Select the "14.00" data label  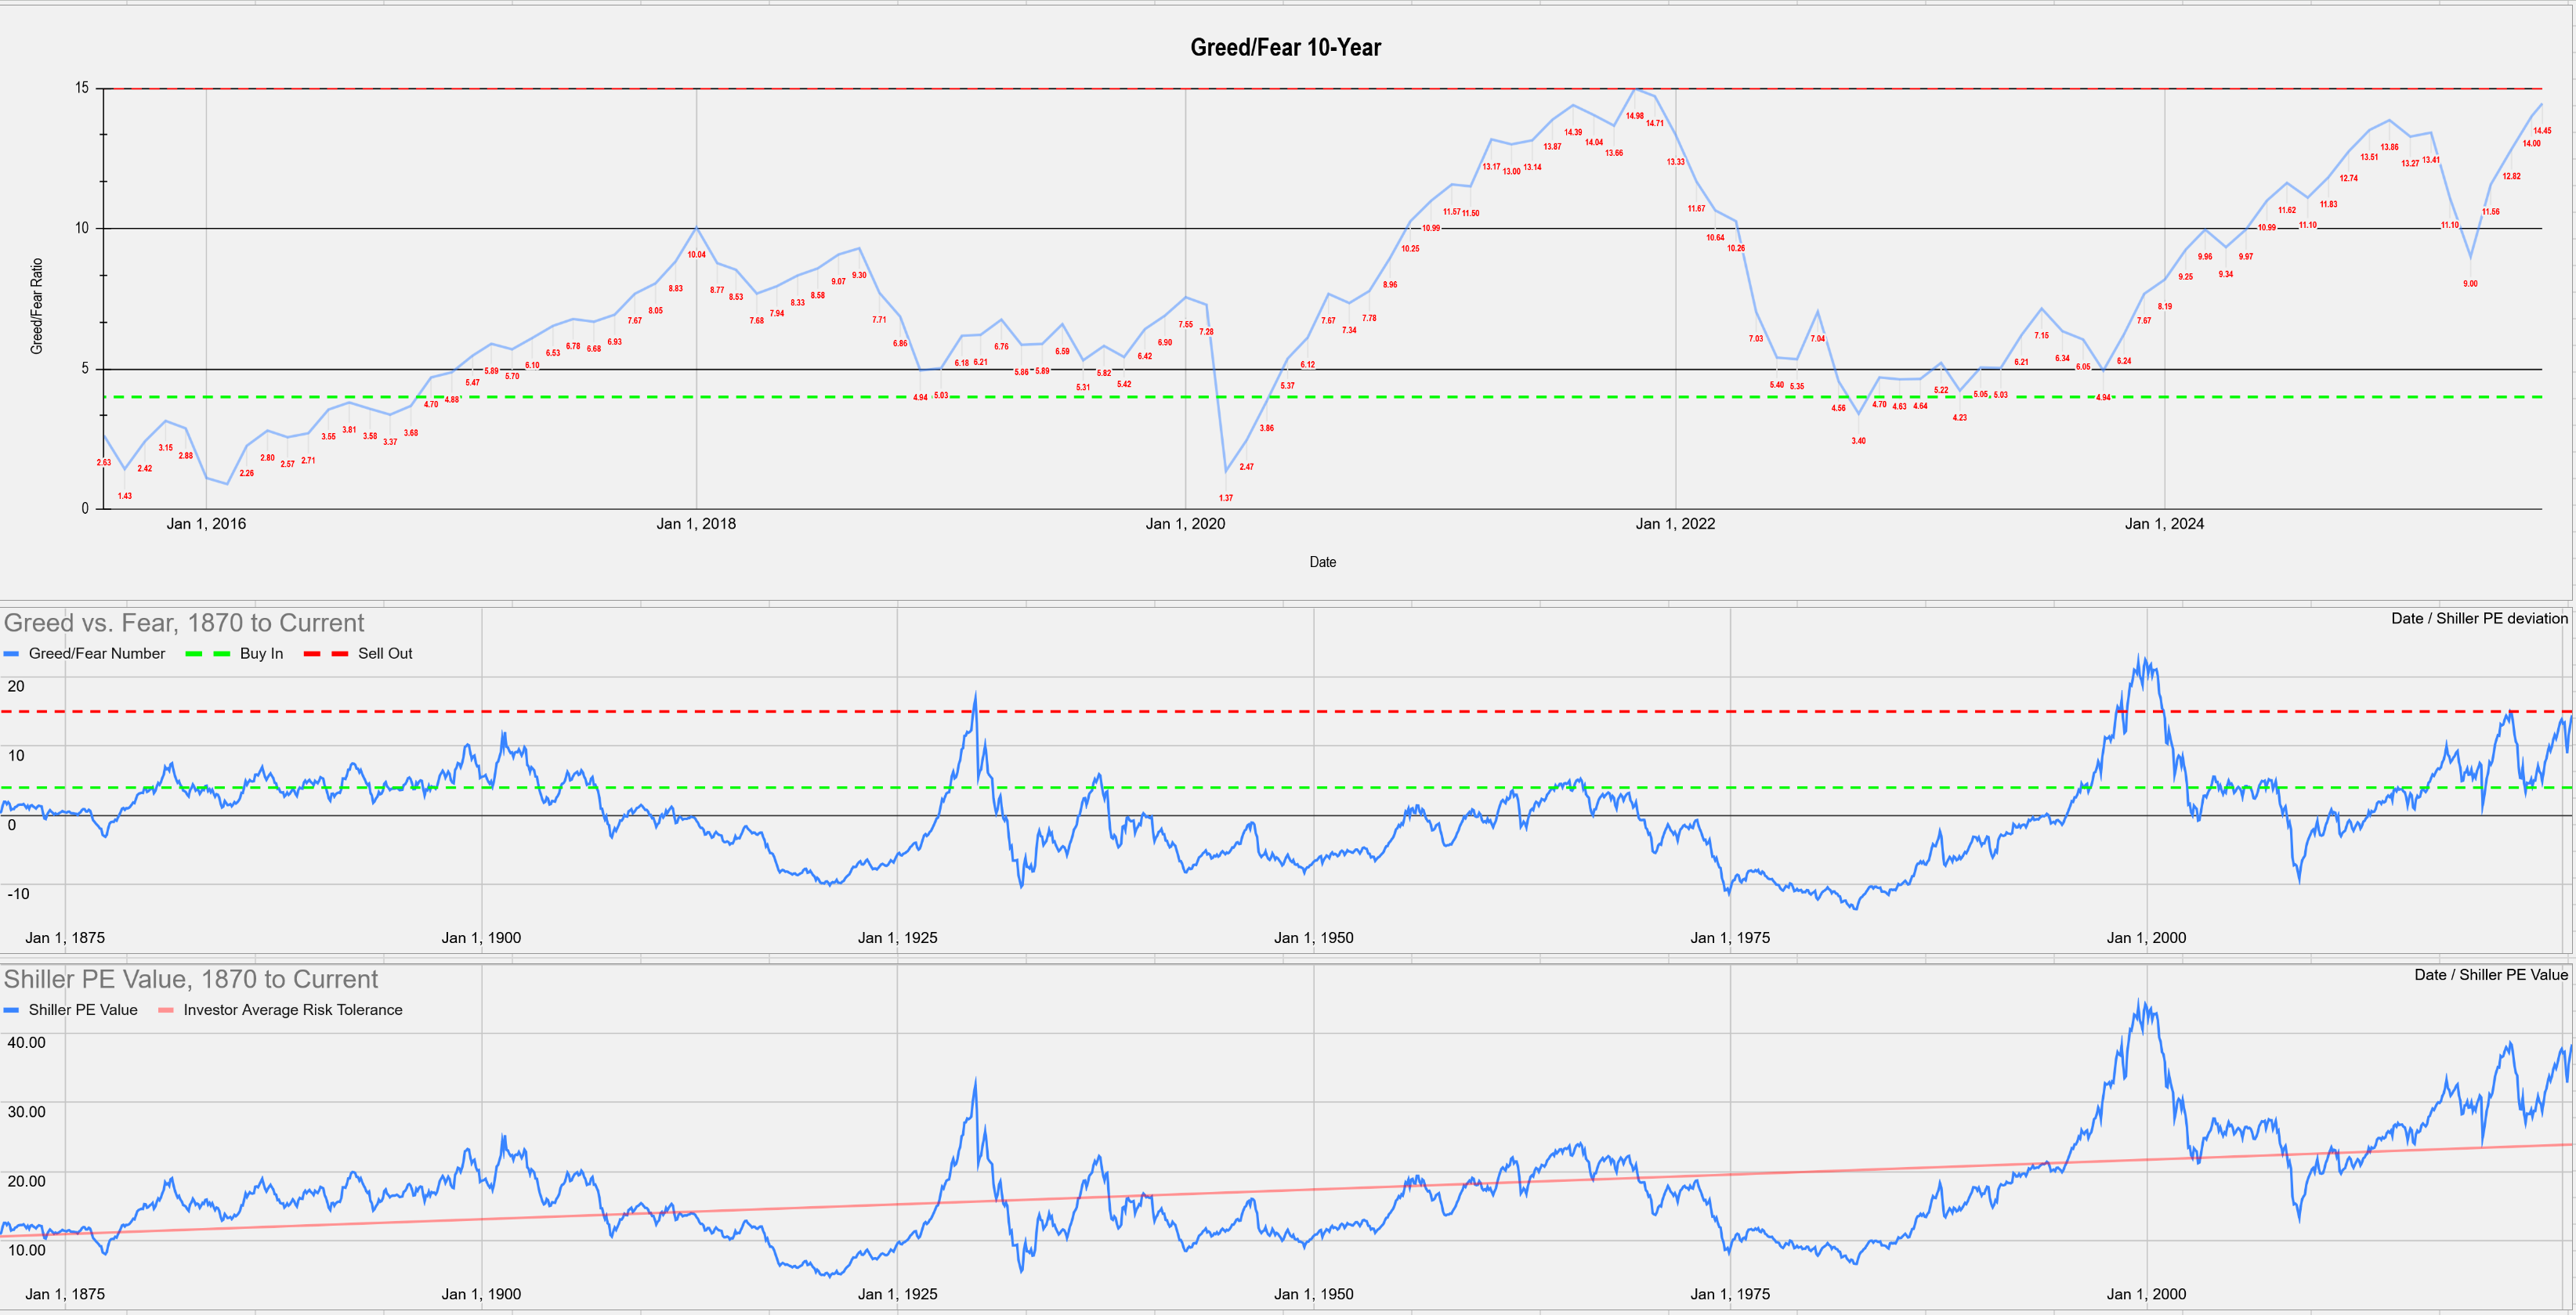[2531, 144]
